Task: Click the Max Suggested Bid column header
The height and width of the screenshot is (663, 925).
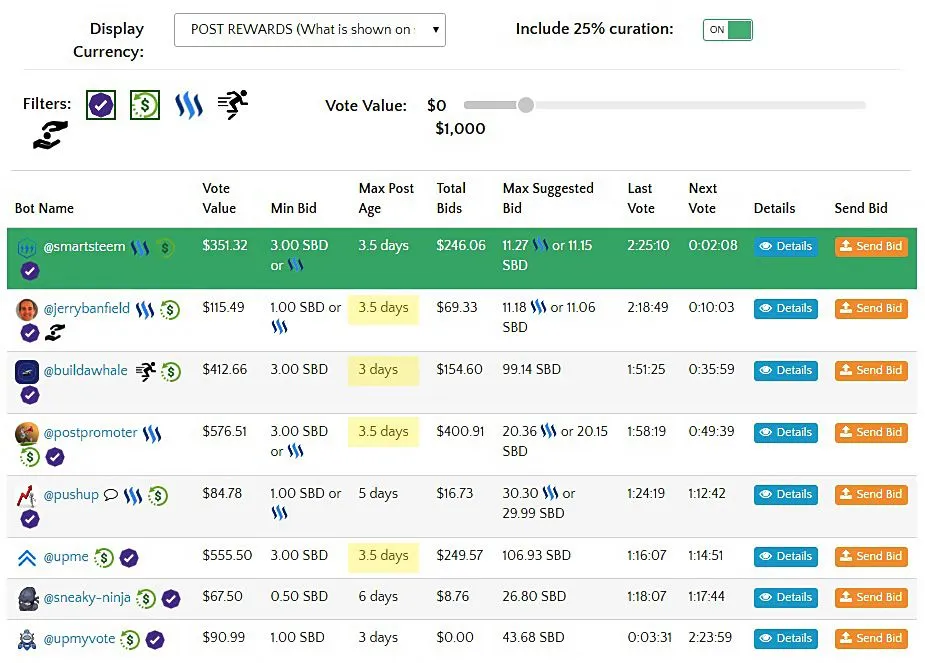Action: point(548,198)
